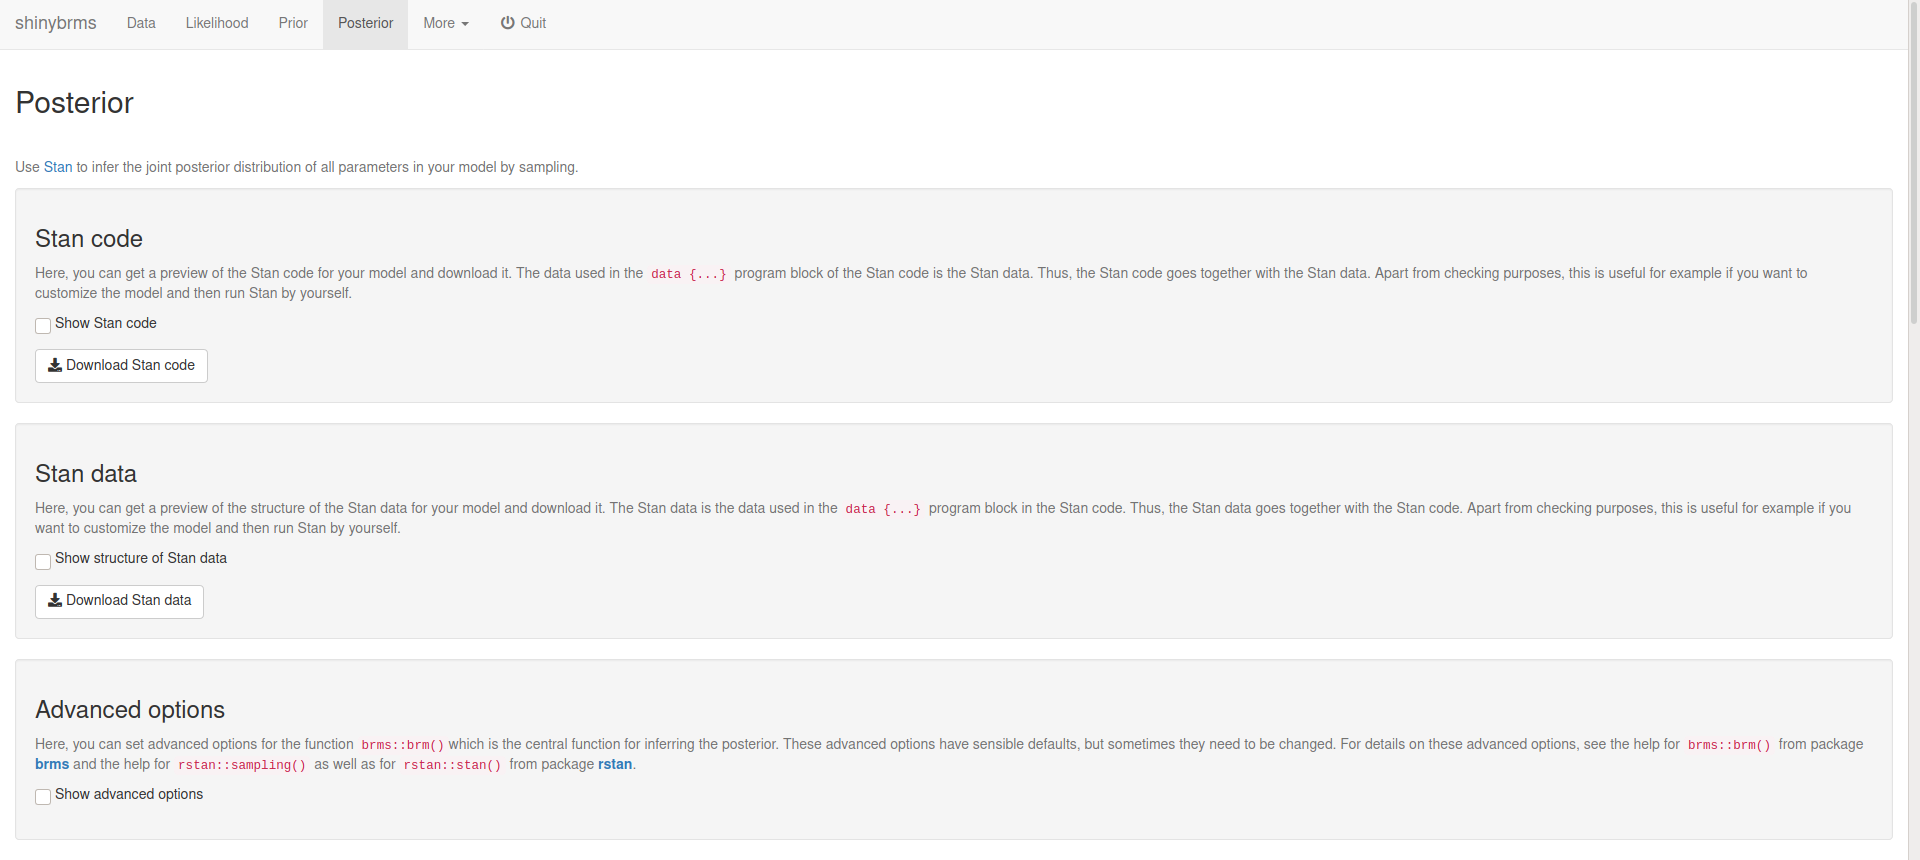This screenshot has height=860, width=1920.
Task: Go to the Prior tab
Action: (293, 23)
